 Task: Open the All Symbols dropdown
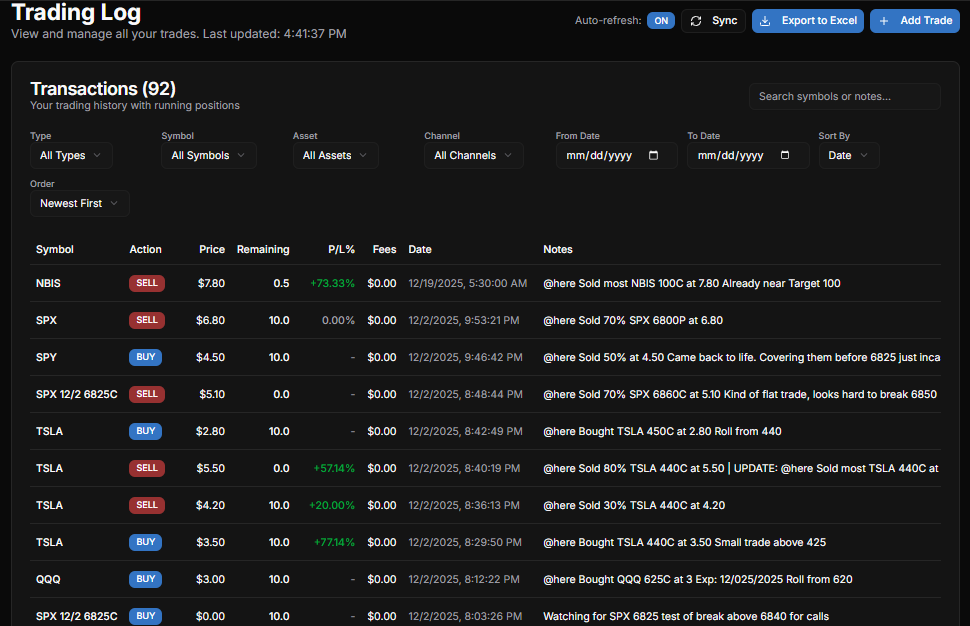(208, 155)
